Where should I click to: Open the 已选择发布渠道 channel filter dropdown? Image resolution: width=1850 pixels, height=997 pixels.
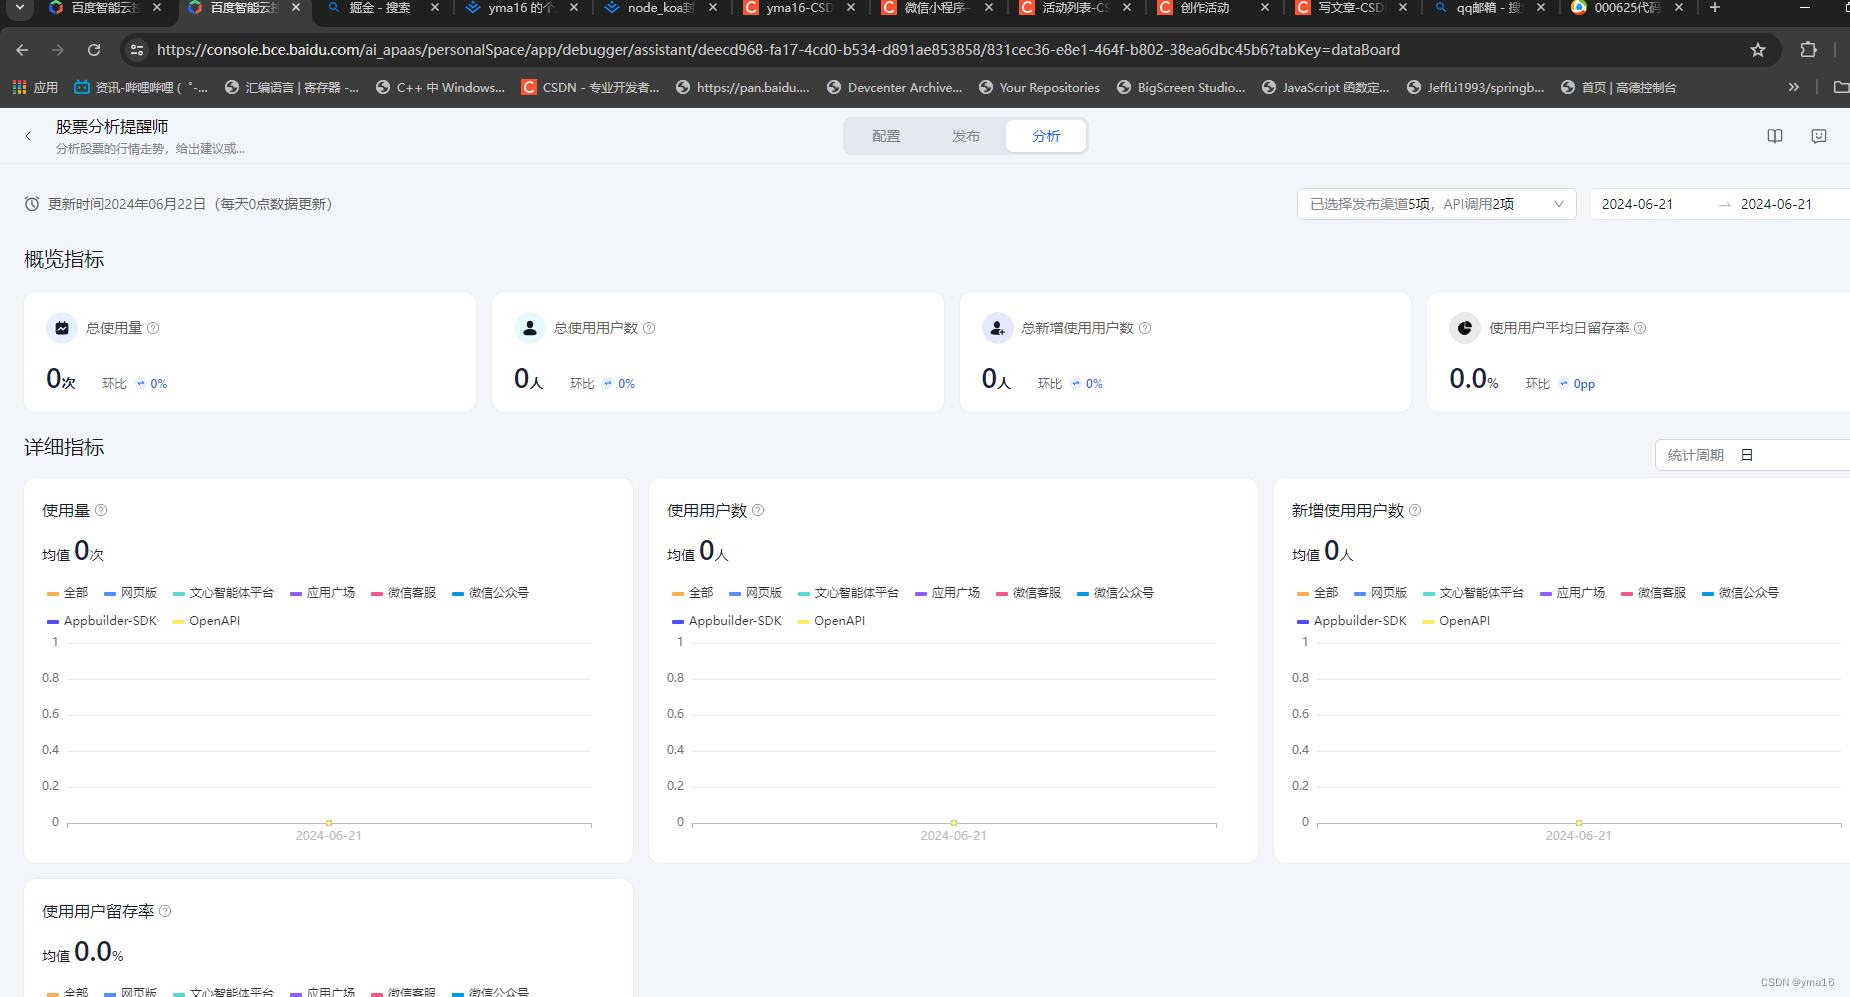coord(1437,203)
